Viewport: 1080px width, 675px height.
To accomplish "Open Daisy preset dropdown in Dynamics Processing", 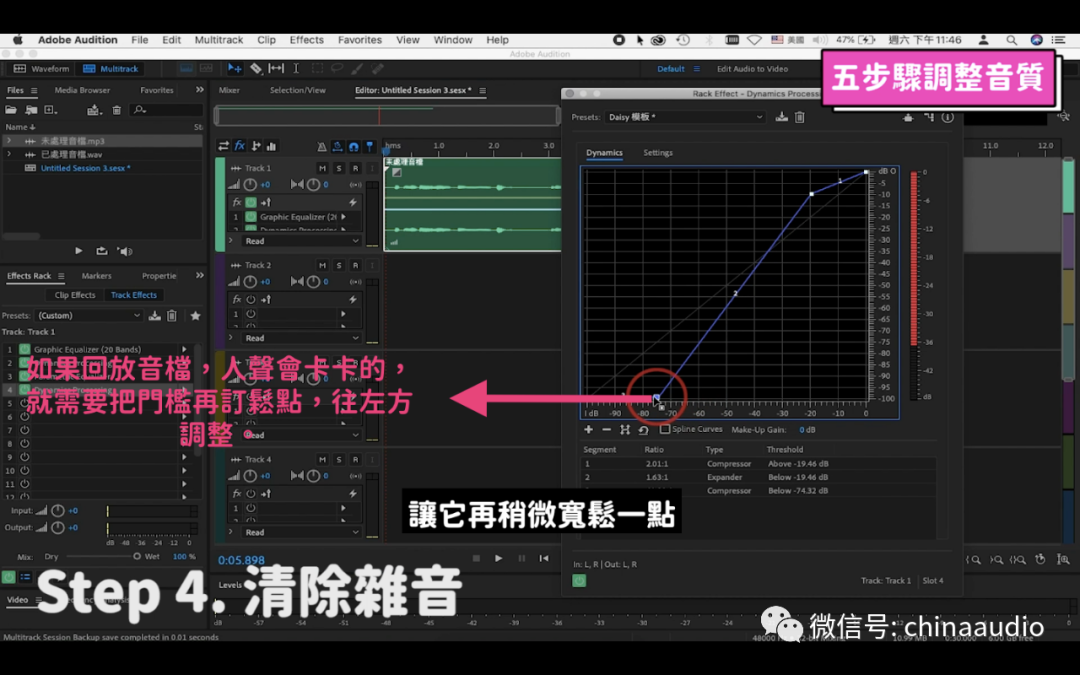I will (685, 117).
